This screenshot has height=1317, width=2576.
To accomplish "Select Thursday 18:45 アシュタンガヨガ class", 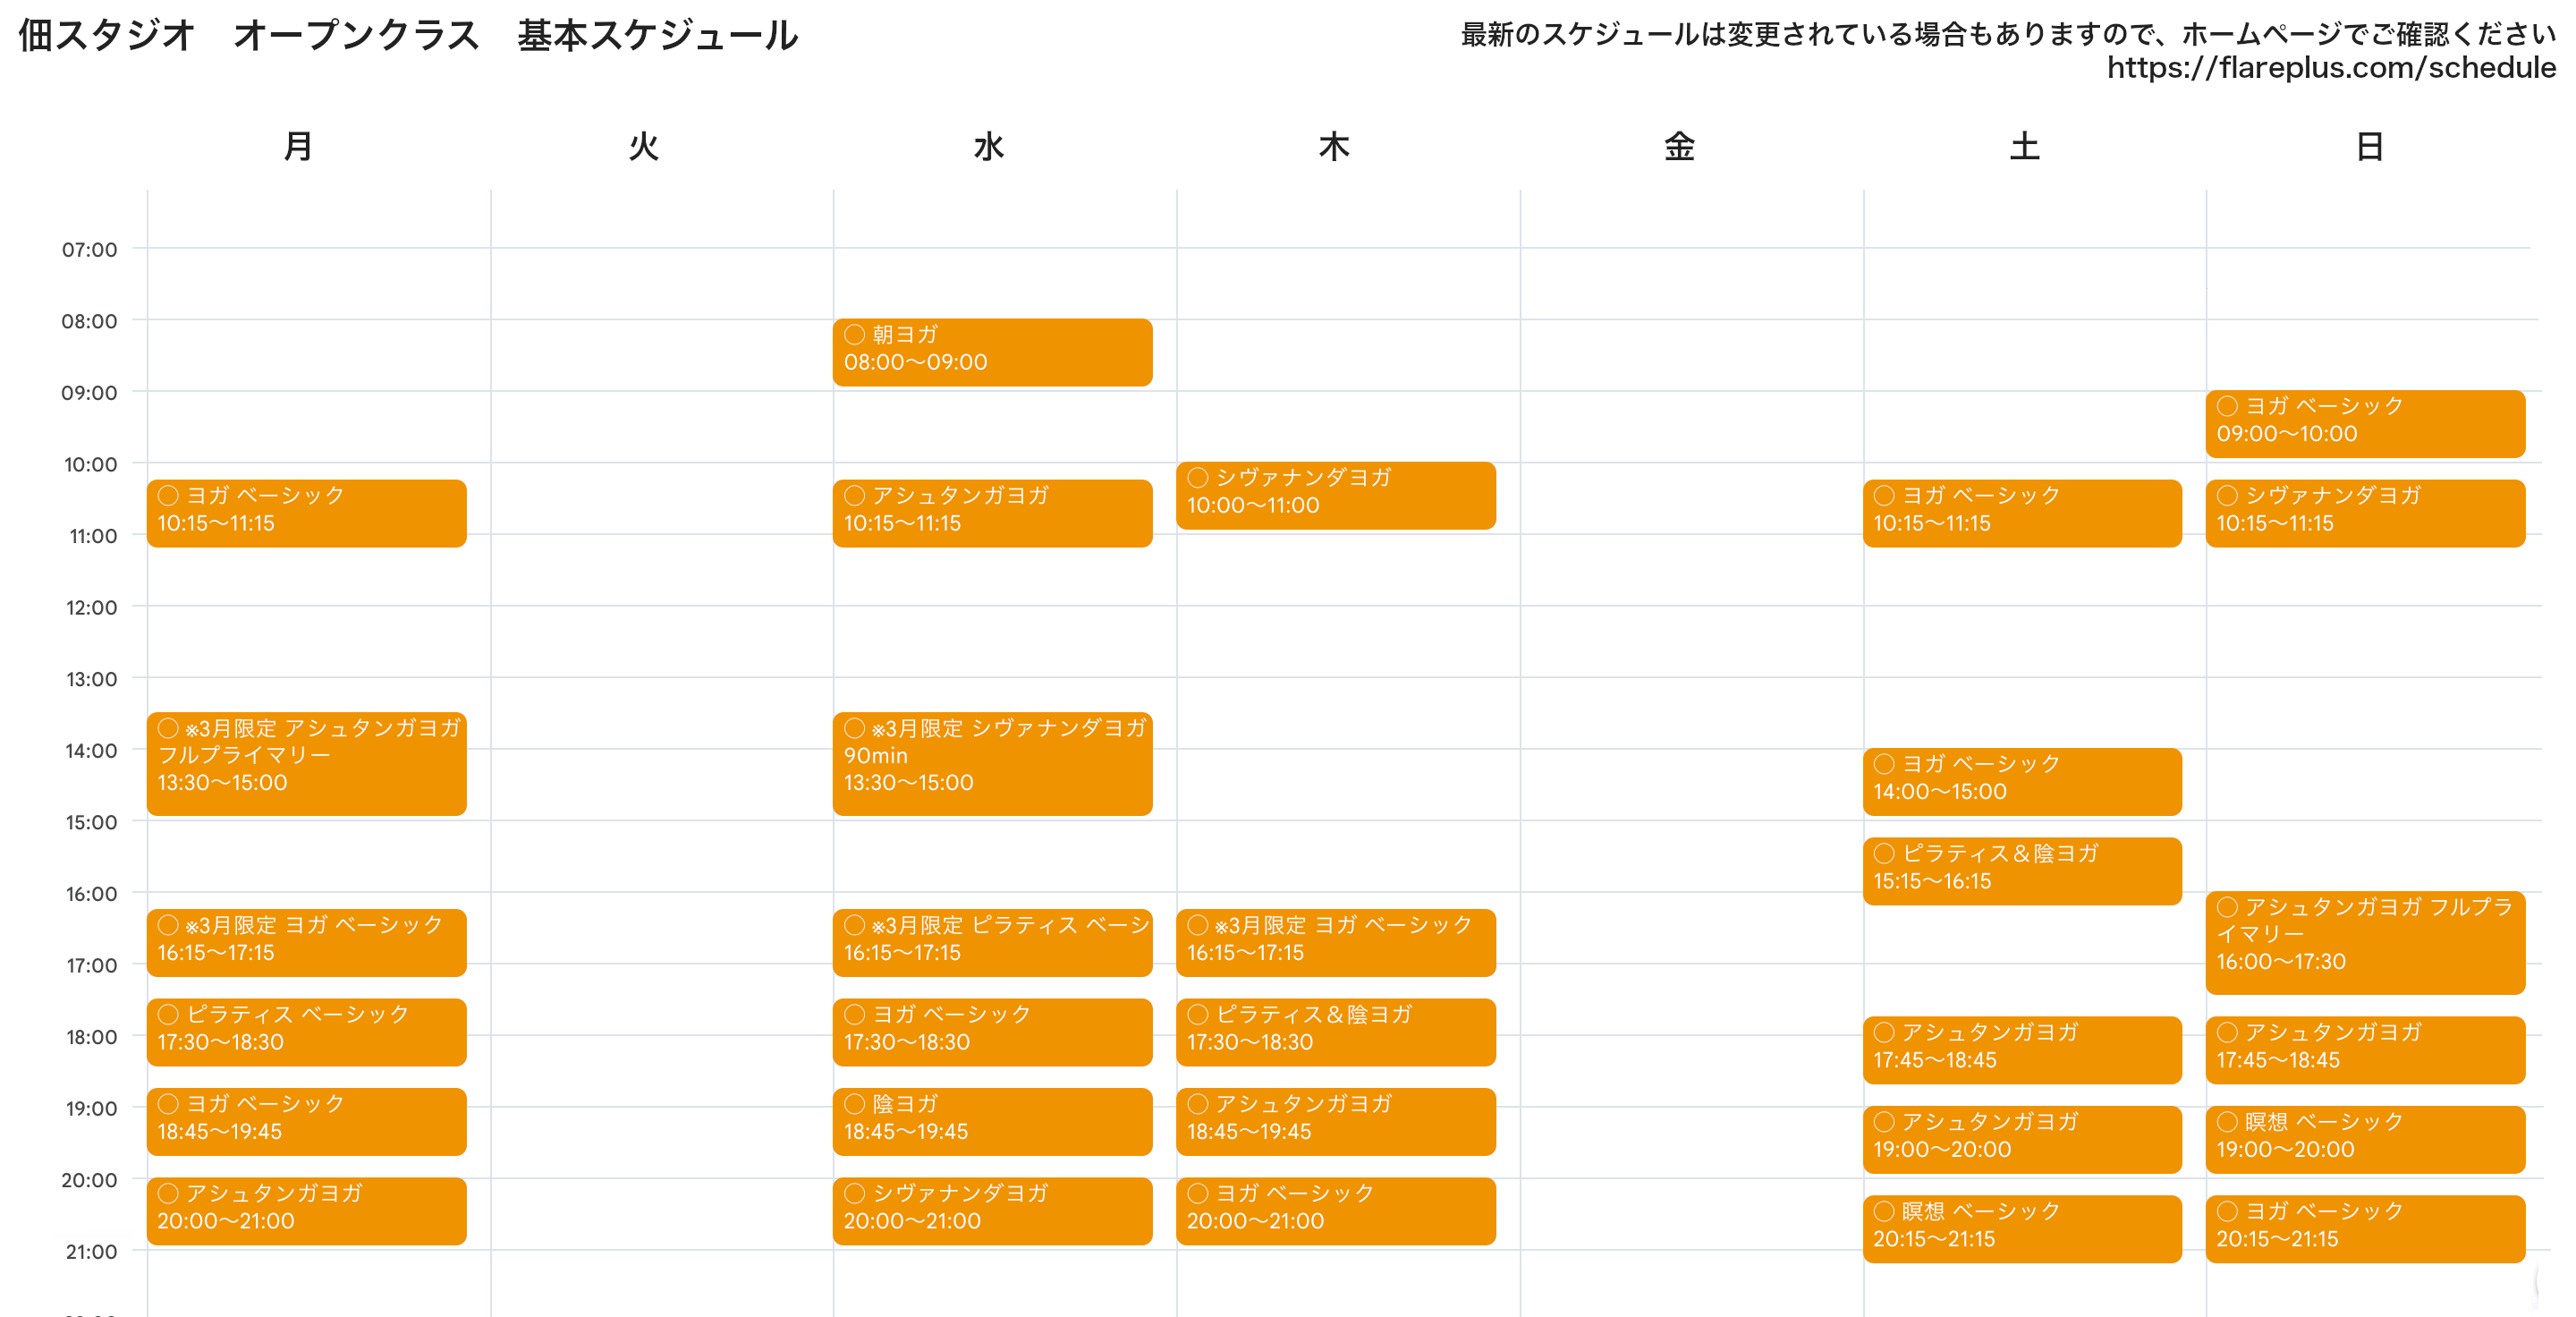I will [1335, 1121].
